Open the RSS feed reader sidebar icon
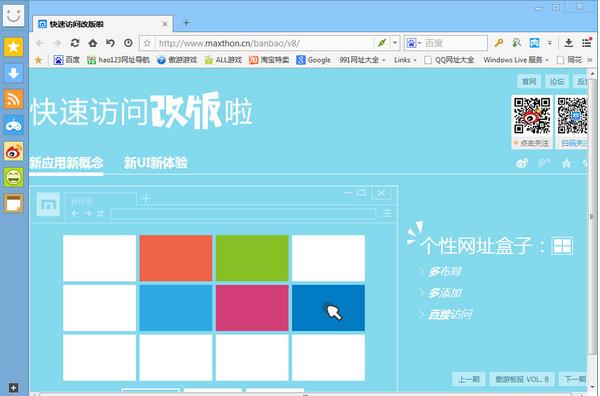Image resolution: width=600 pixels, height=396 pixels. tap(13, 99)
